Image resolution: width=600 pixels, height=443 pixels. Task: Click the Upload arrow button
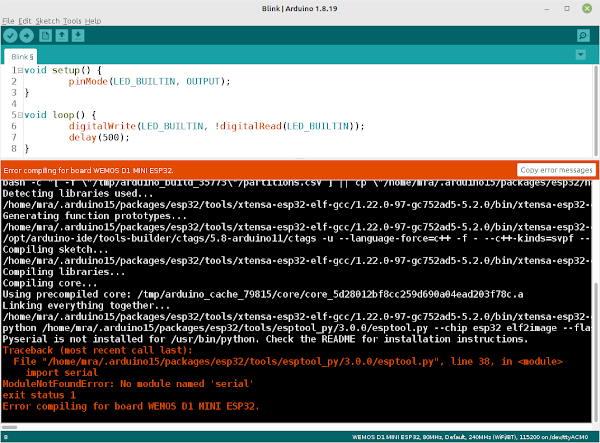pyautogui.click(x=26, y=36)
